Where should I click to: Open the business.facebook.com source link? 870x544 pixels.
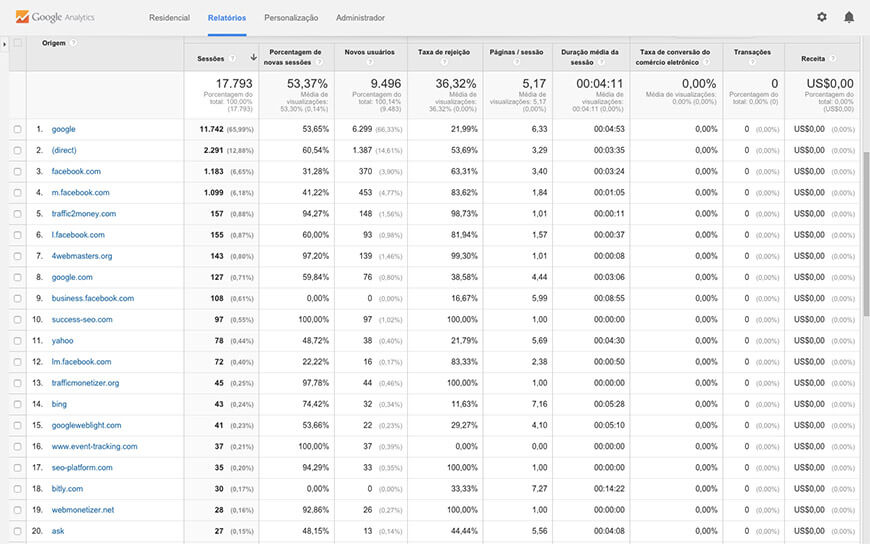click(93, 298)
